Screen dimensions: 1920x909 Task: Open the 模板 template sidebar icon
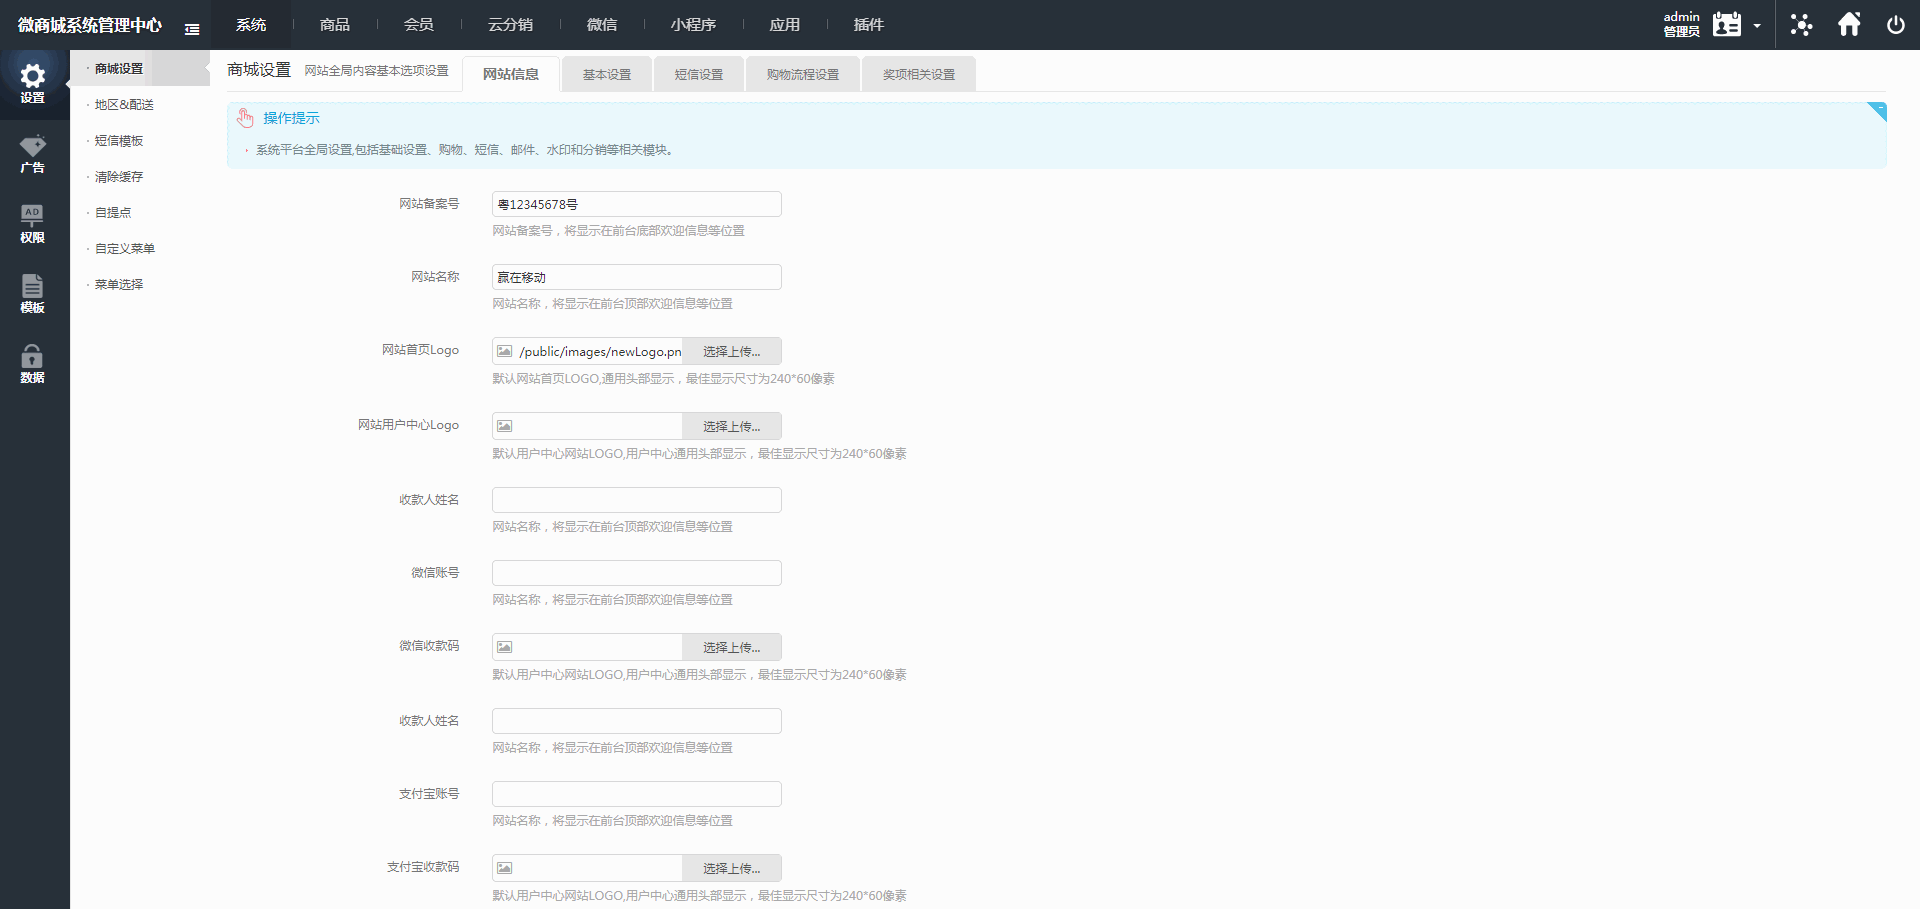[x=32, y=294]
